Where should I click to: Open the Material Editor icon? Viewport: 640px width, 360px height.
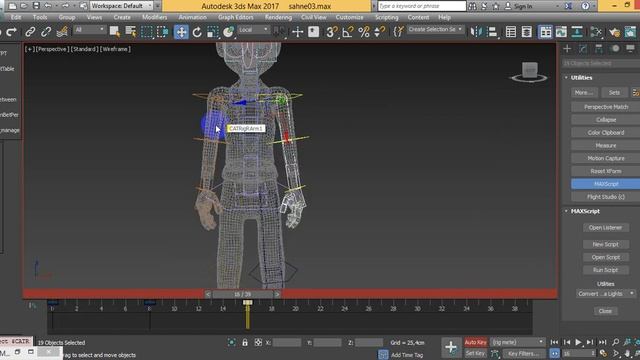tap(596, 32)
